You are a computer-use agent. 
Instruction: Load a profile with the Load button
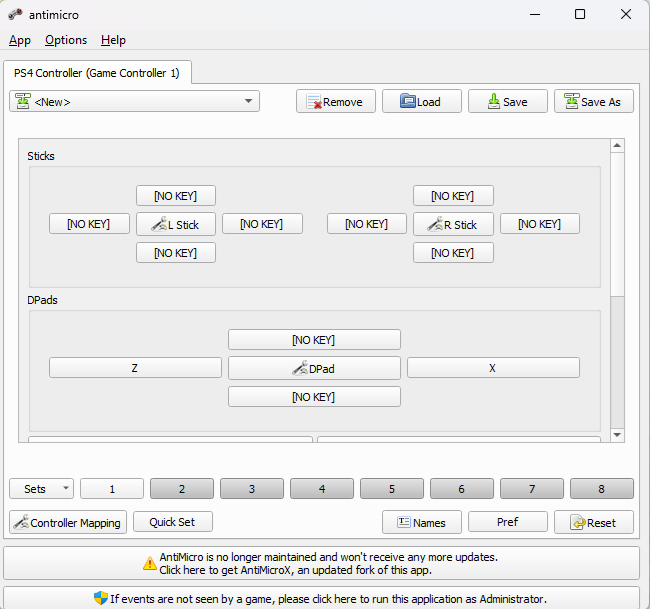[x=422, y=102]
